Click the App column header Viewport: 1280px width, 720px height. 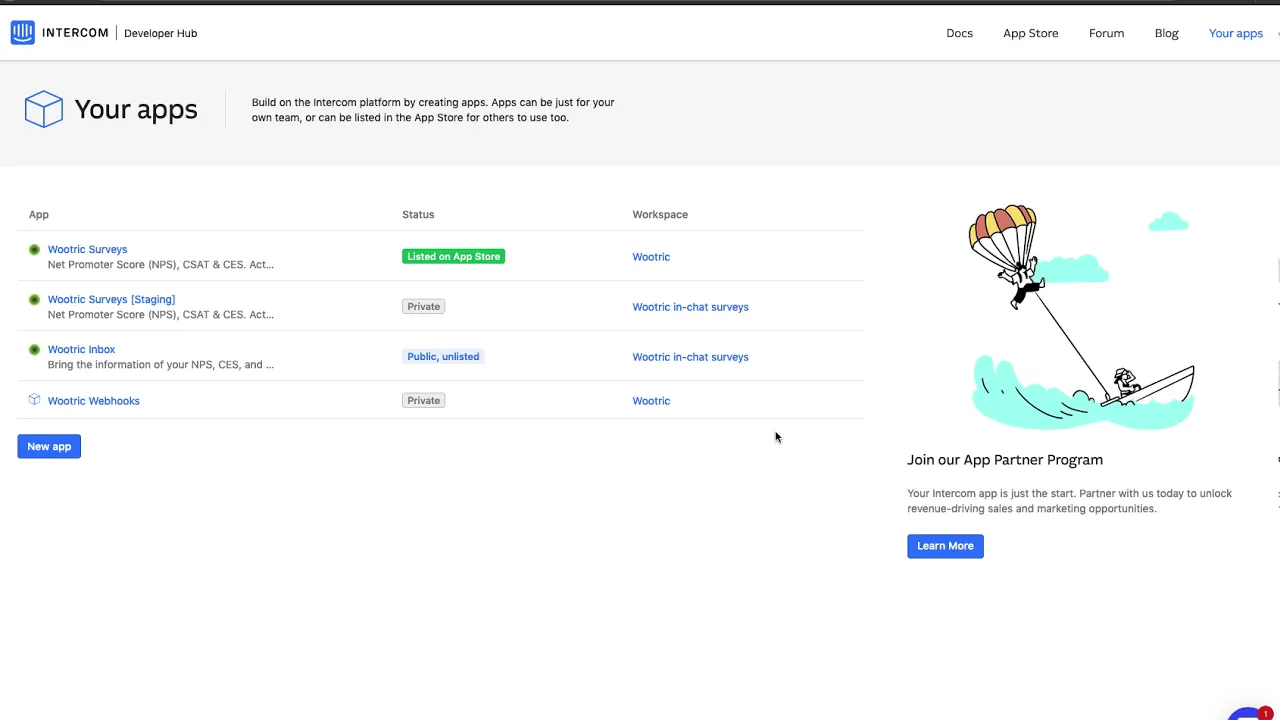coord(38,214)
